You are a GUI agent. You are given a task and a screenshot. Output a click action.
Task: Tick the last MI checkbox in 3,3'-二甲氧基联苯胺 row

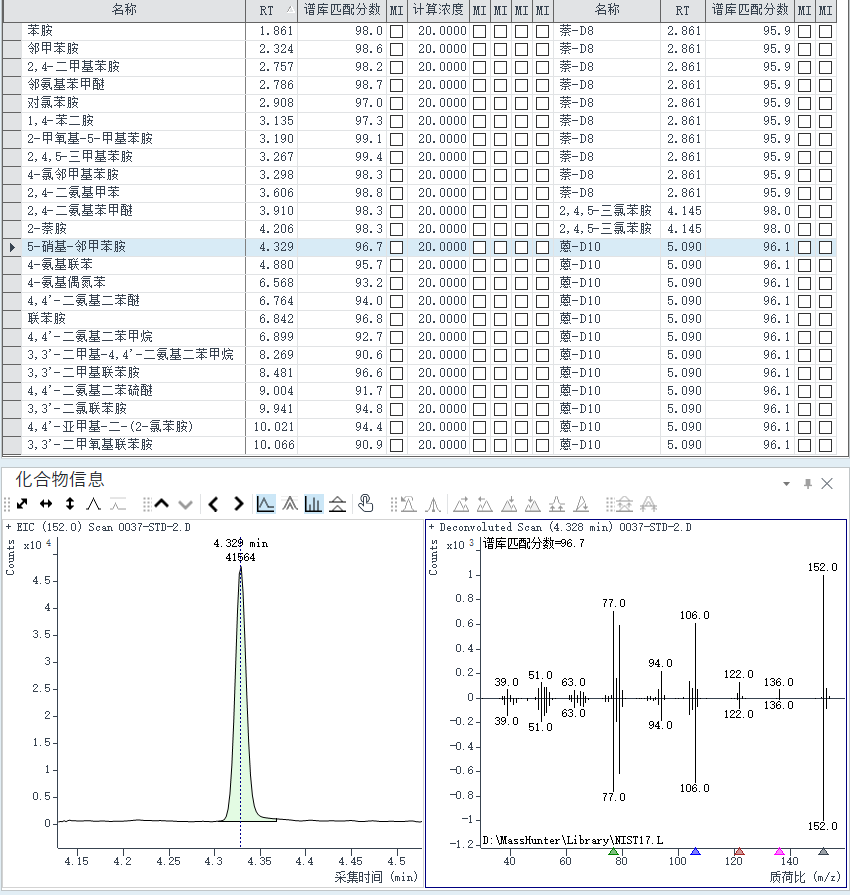pos(825,445)
